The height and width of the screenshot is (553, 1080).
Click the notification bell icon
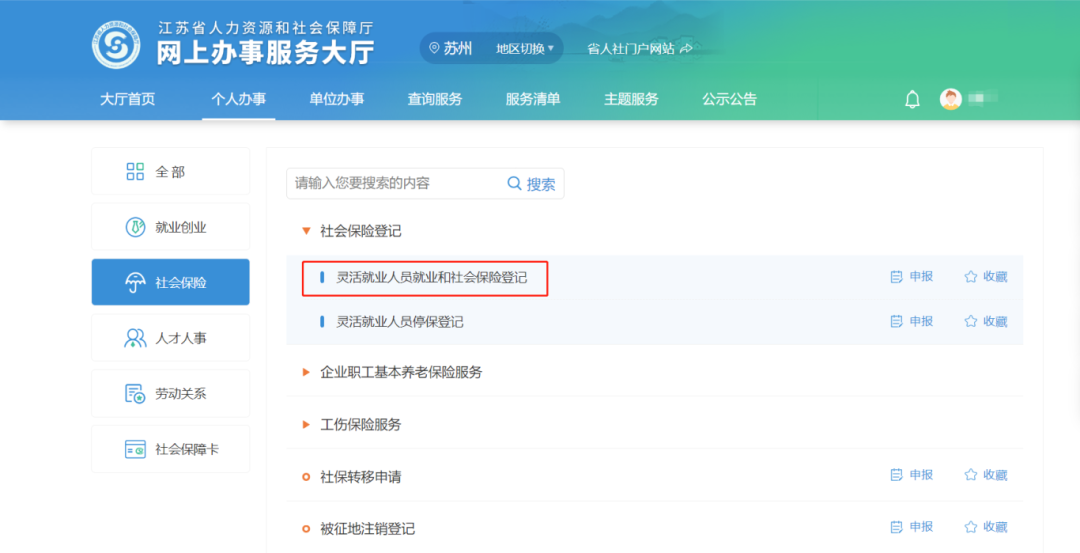click(912, 99)
